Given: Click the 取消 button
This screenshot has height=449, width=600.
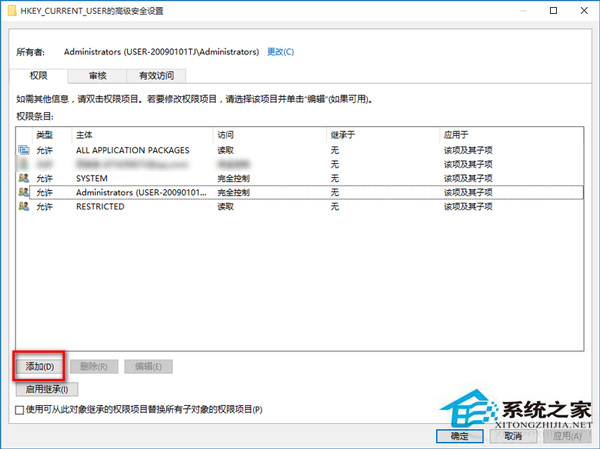Looking at the screenshot, I should point(512,435).
